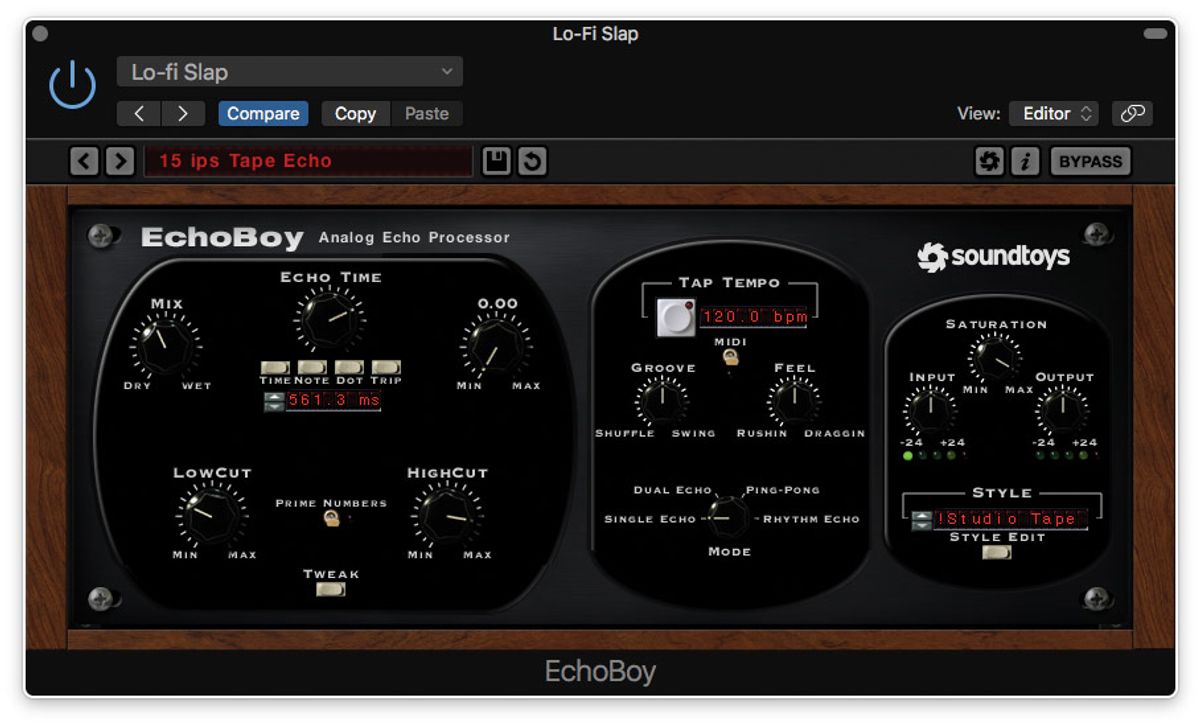This screenshot has height=726, width=1200.
Task: Click the 120.0 bpm tempo field
Action: pos(754,317)
